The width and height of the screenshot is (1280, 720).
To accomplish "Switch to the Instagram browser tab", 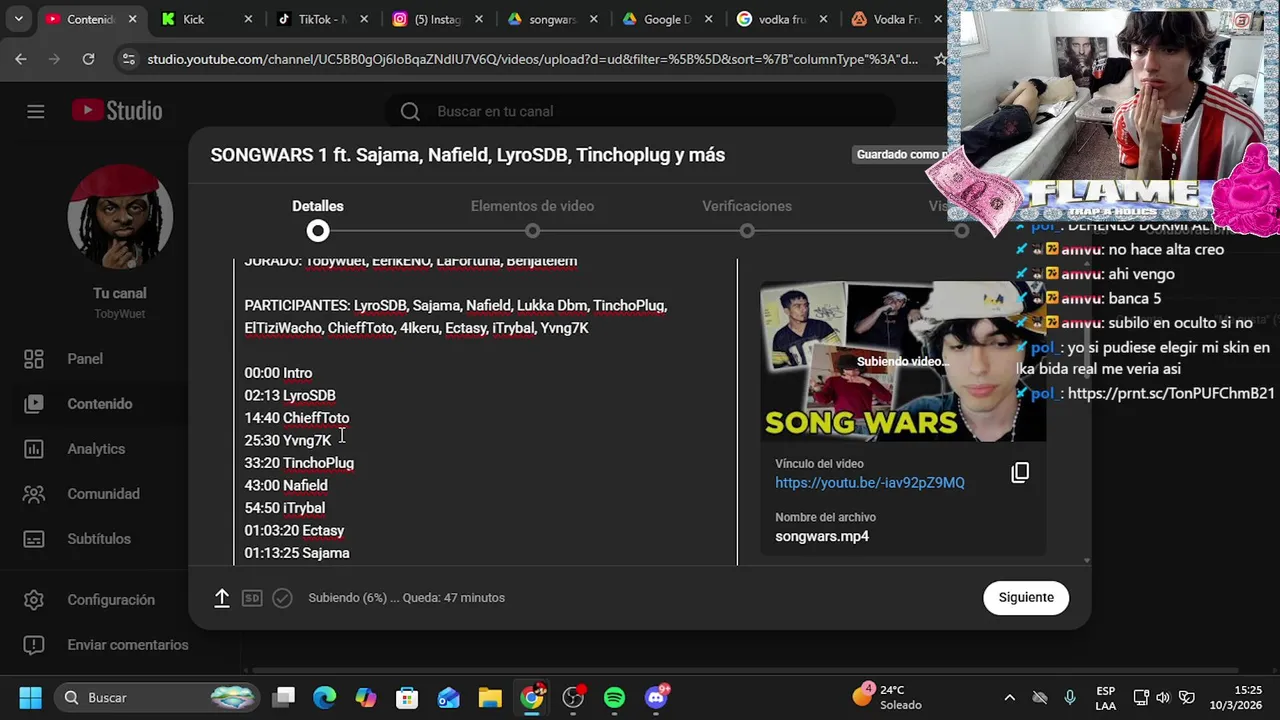I will [x=438, y=19].
